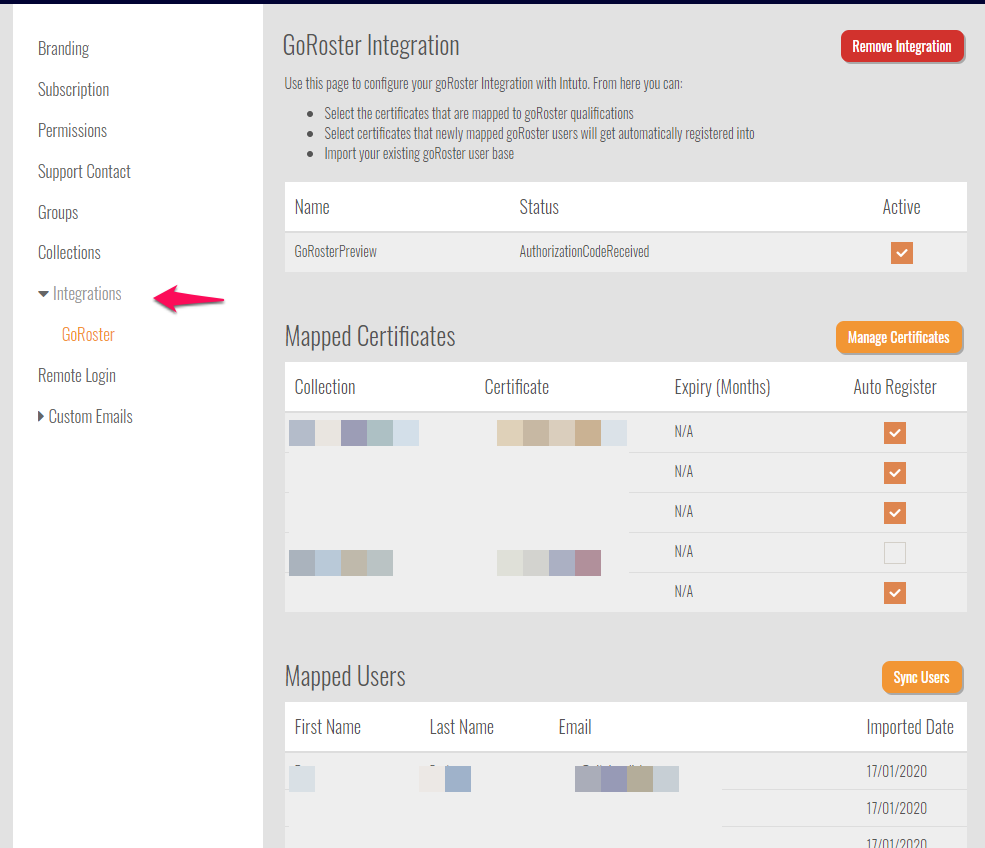Uncheck the last Auto Register checkbox

[895, 593]
